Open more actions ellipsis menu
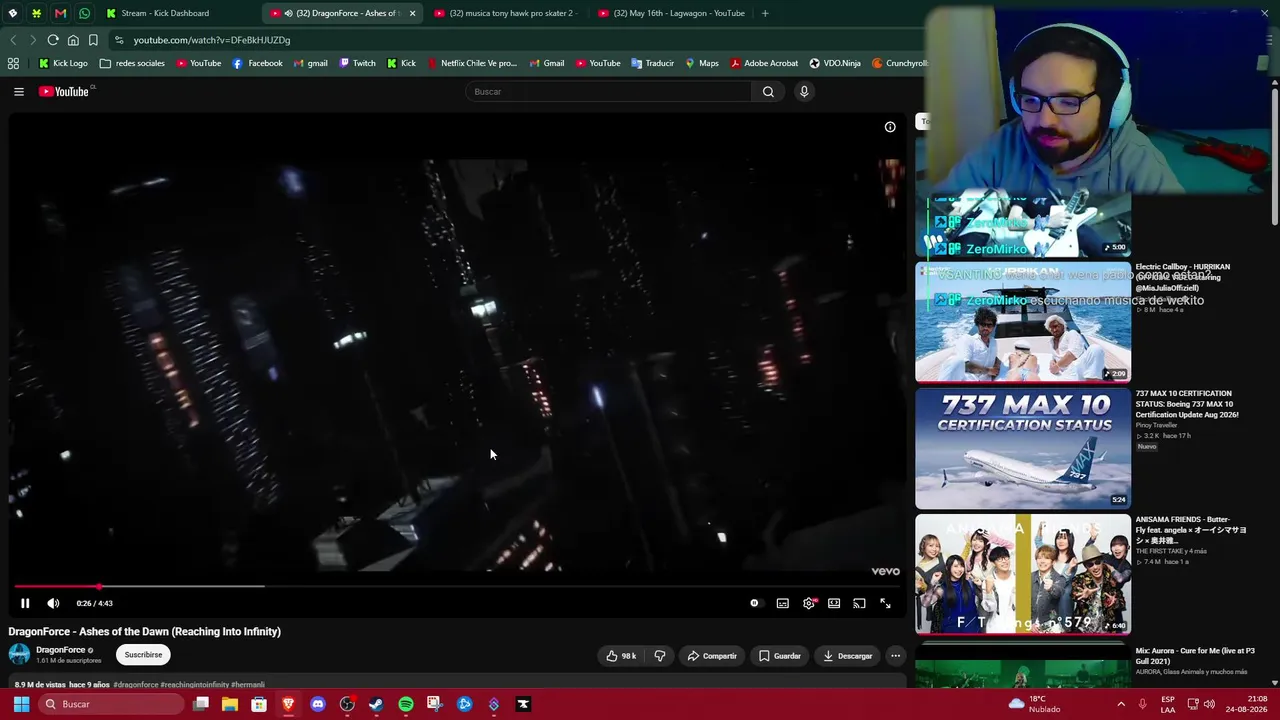 click(x=896, y=656)
